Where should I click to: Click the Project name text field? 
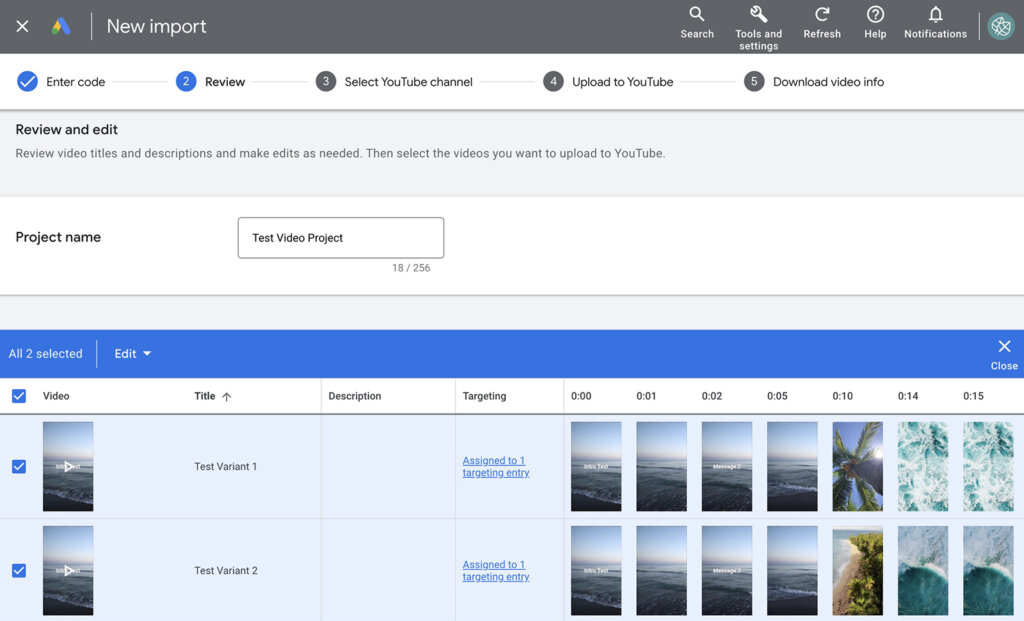[340, 238]
